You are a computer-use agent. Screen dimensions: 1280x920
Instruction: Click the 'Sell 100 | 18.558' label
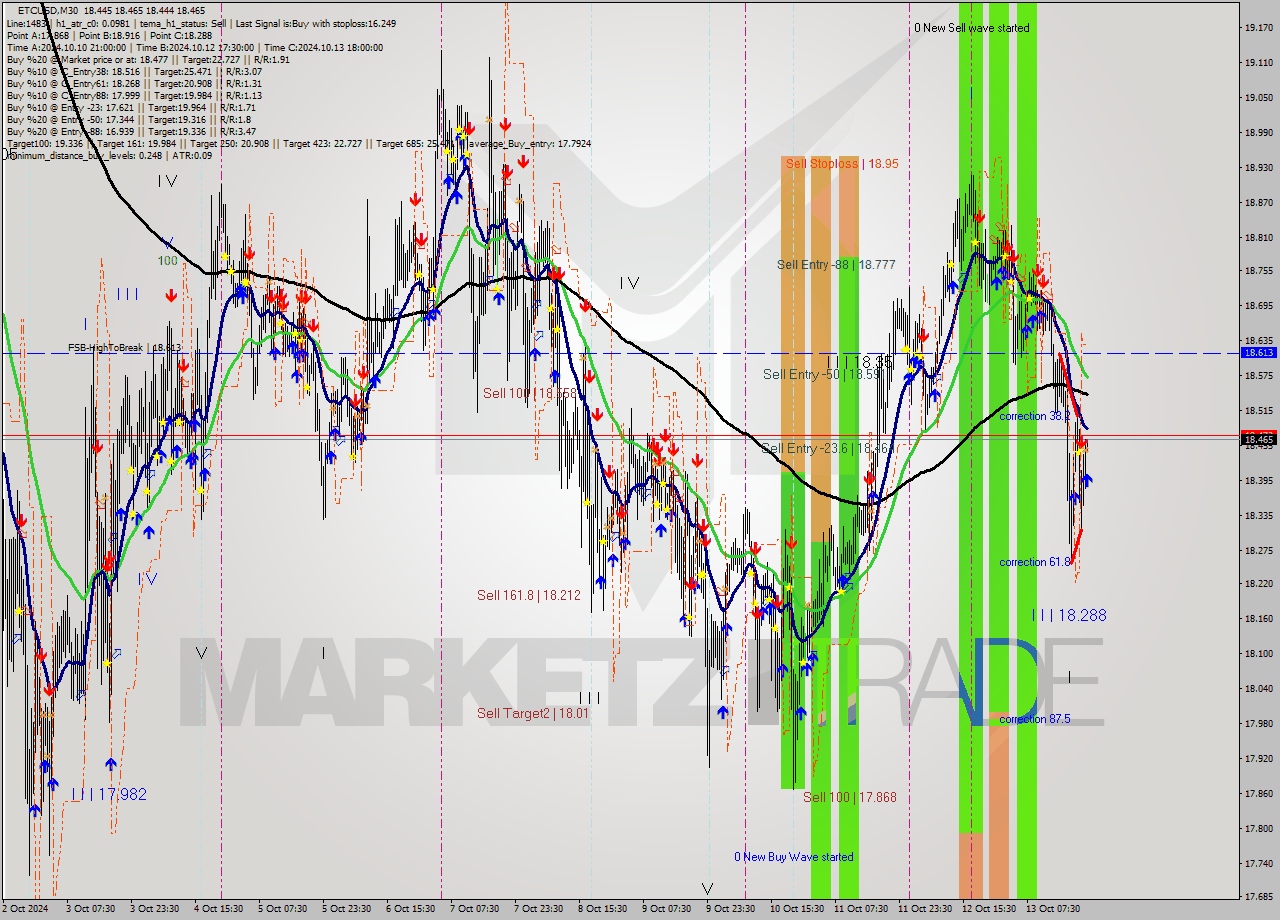pos(530,394)
